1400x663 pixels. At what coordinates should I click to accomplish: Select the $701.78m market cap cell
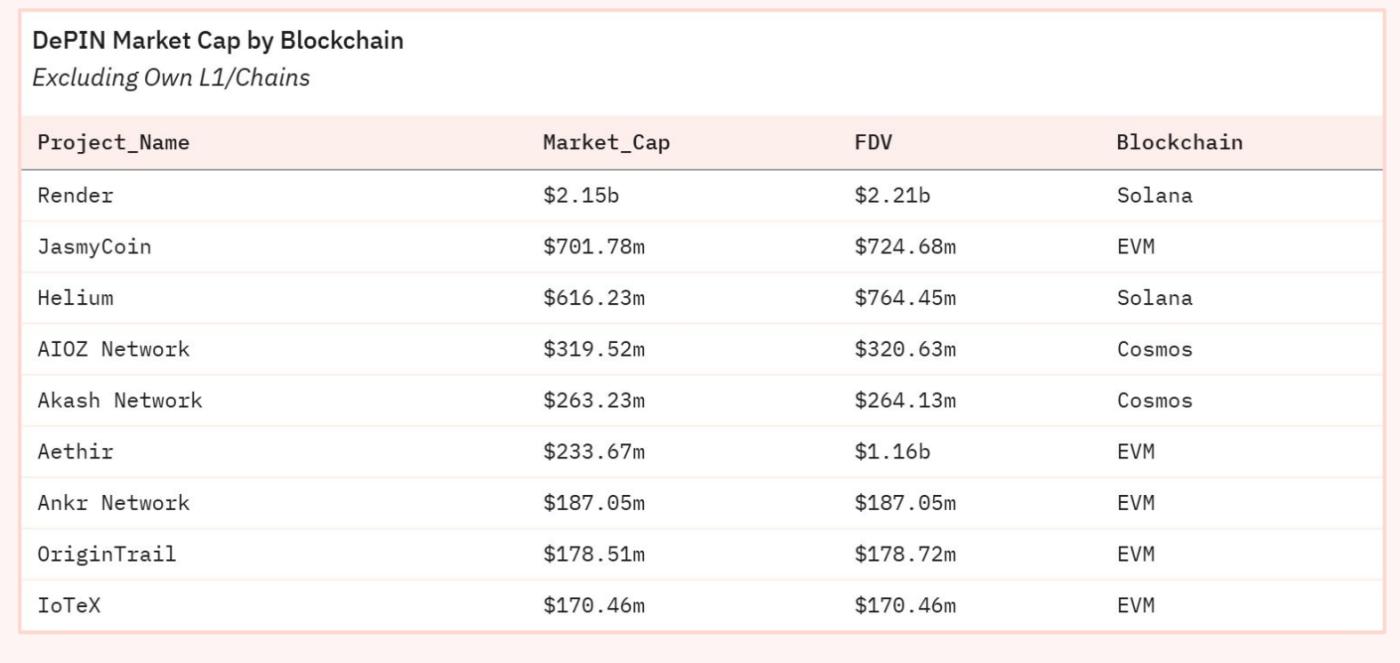(x=594, y=247)
